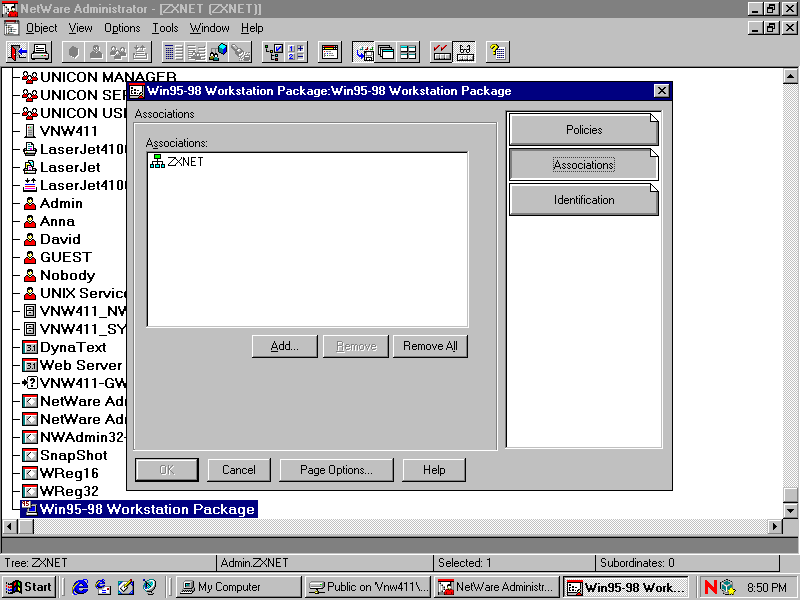Click the grayed OK button
800x600 pixels.
[167, 470]
